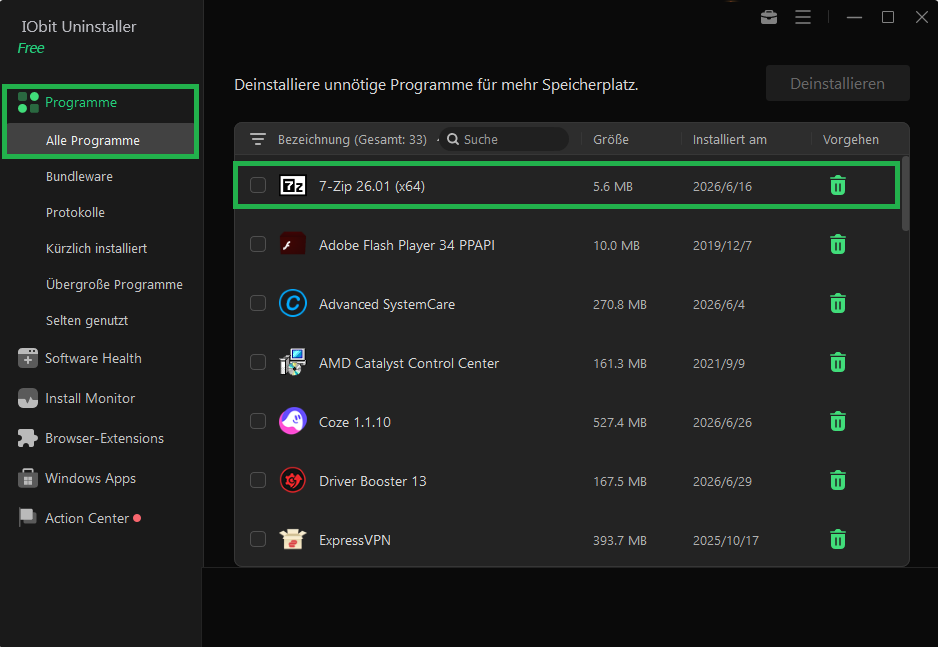Click the 2026/6/29 install date
The width and height of the screenshot is (938, 647).
point(722,481)
